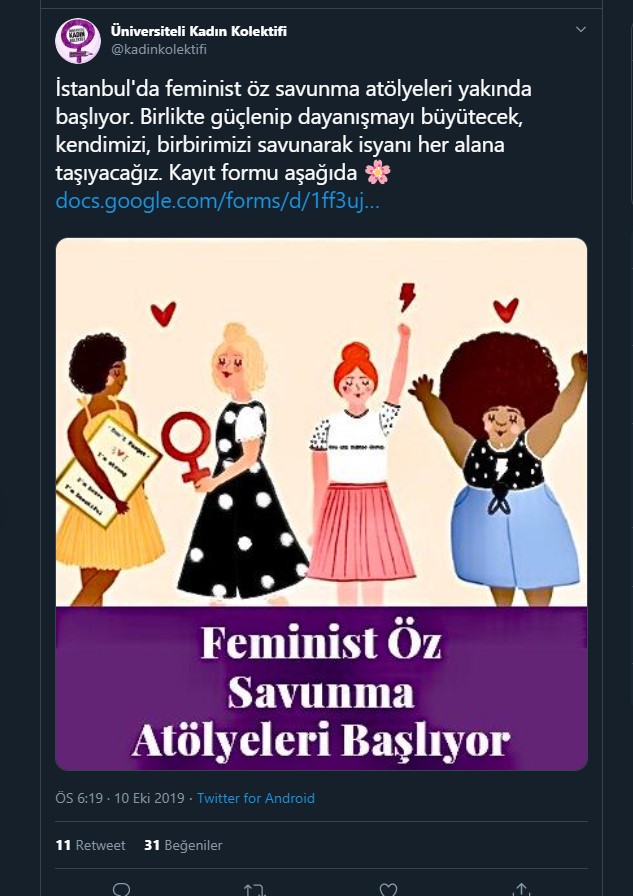633x896 pixels.
Task: Click the tweet body text about İstanbul workshops
Action: click(293, 131)
